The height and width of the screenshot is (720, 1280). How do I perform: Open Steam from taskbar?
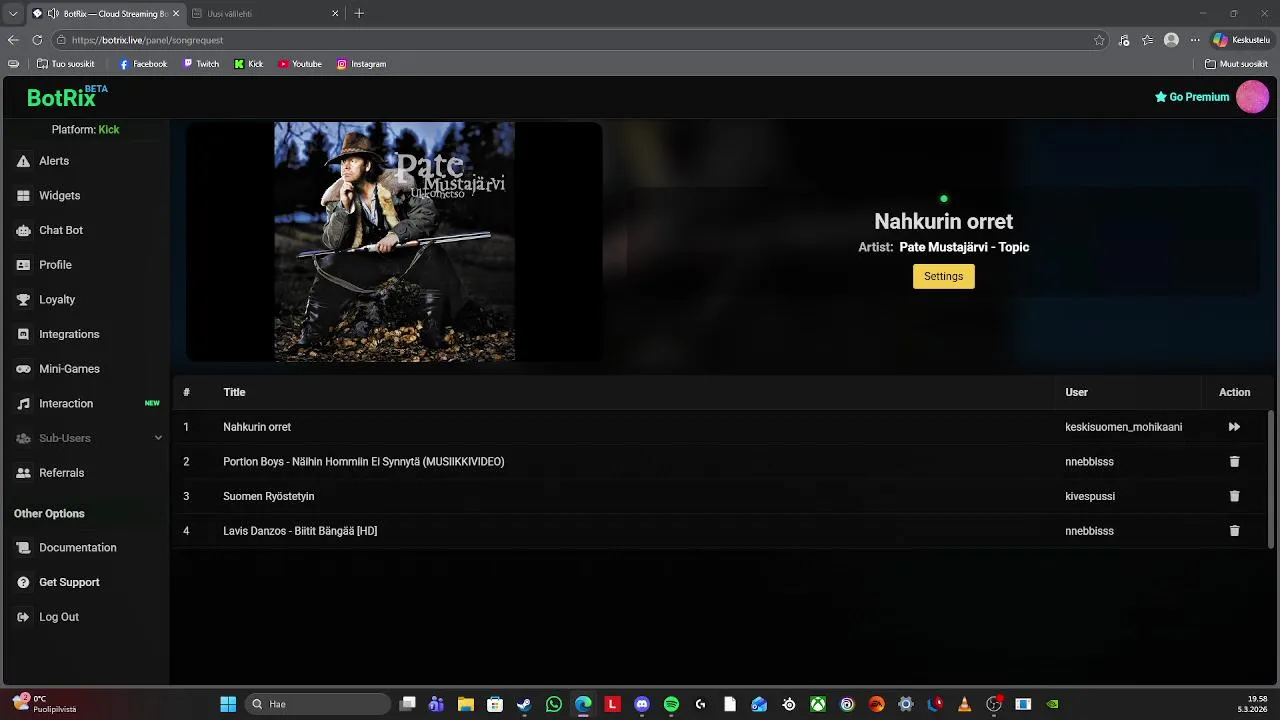[x=524, y=704]
